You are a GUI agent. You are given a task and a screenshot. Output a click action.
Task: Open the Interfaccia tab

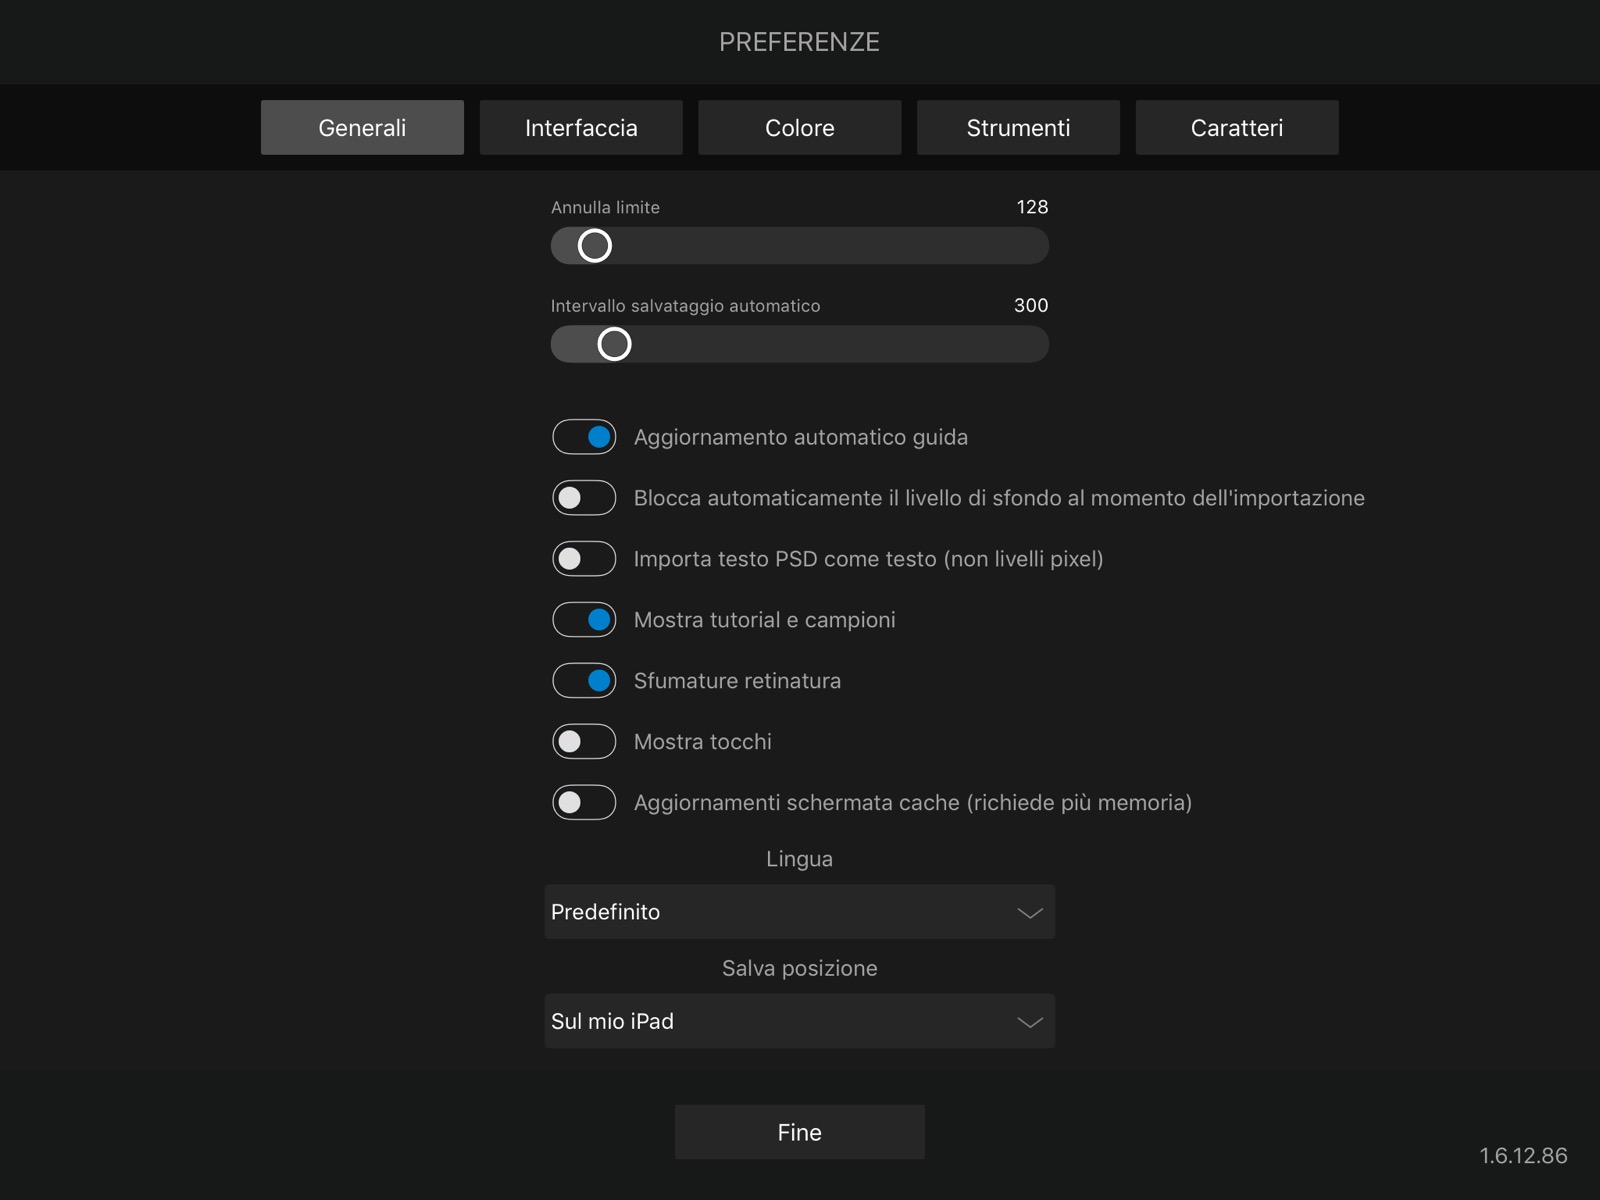581,128
